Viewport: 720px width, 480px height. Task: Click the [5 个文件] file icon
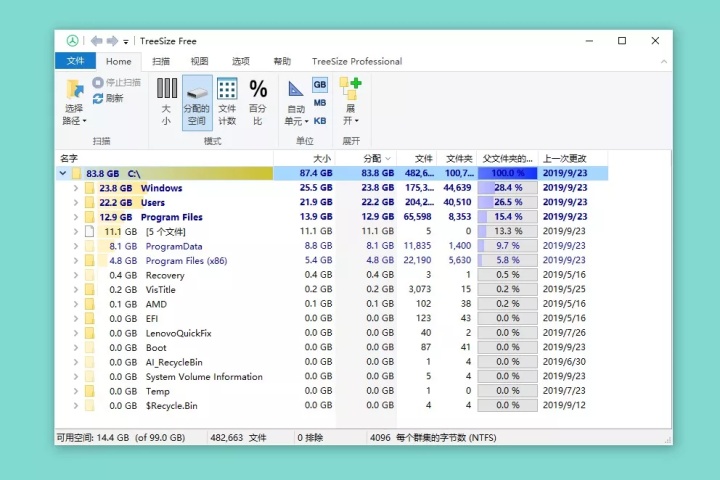90,232
